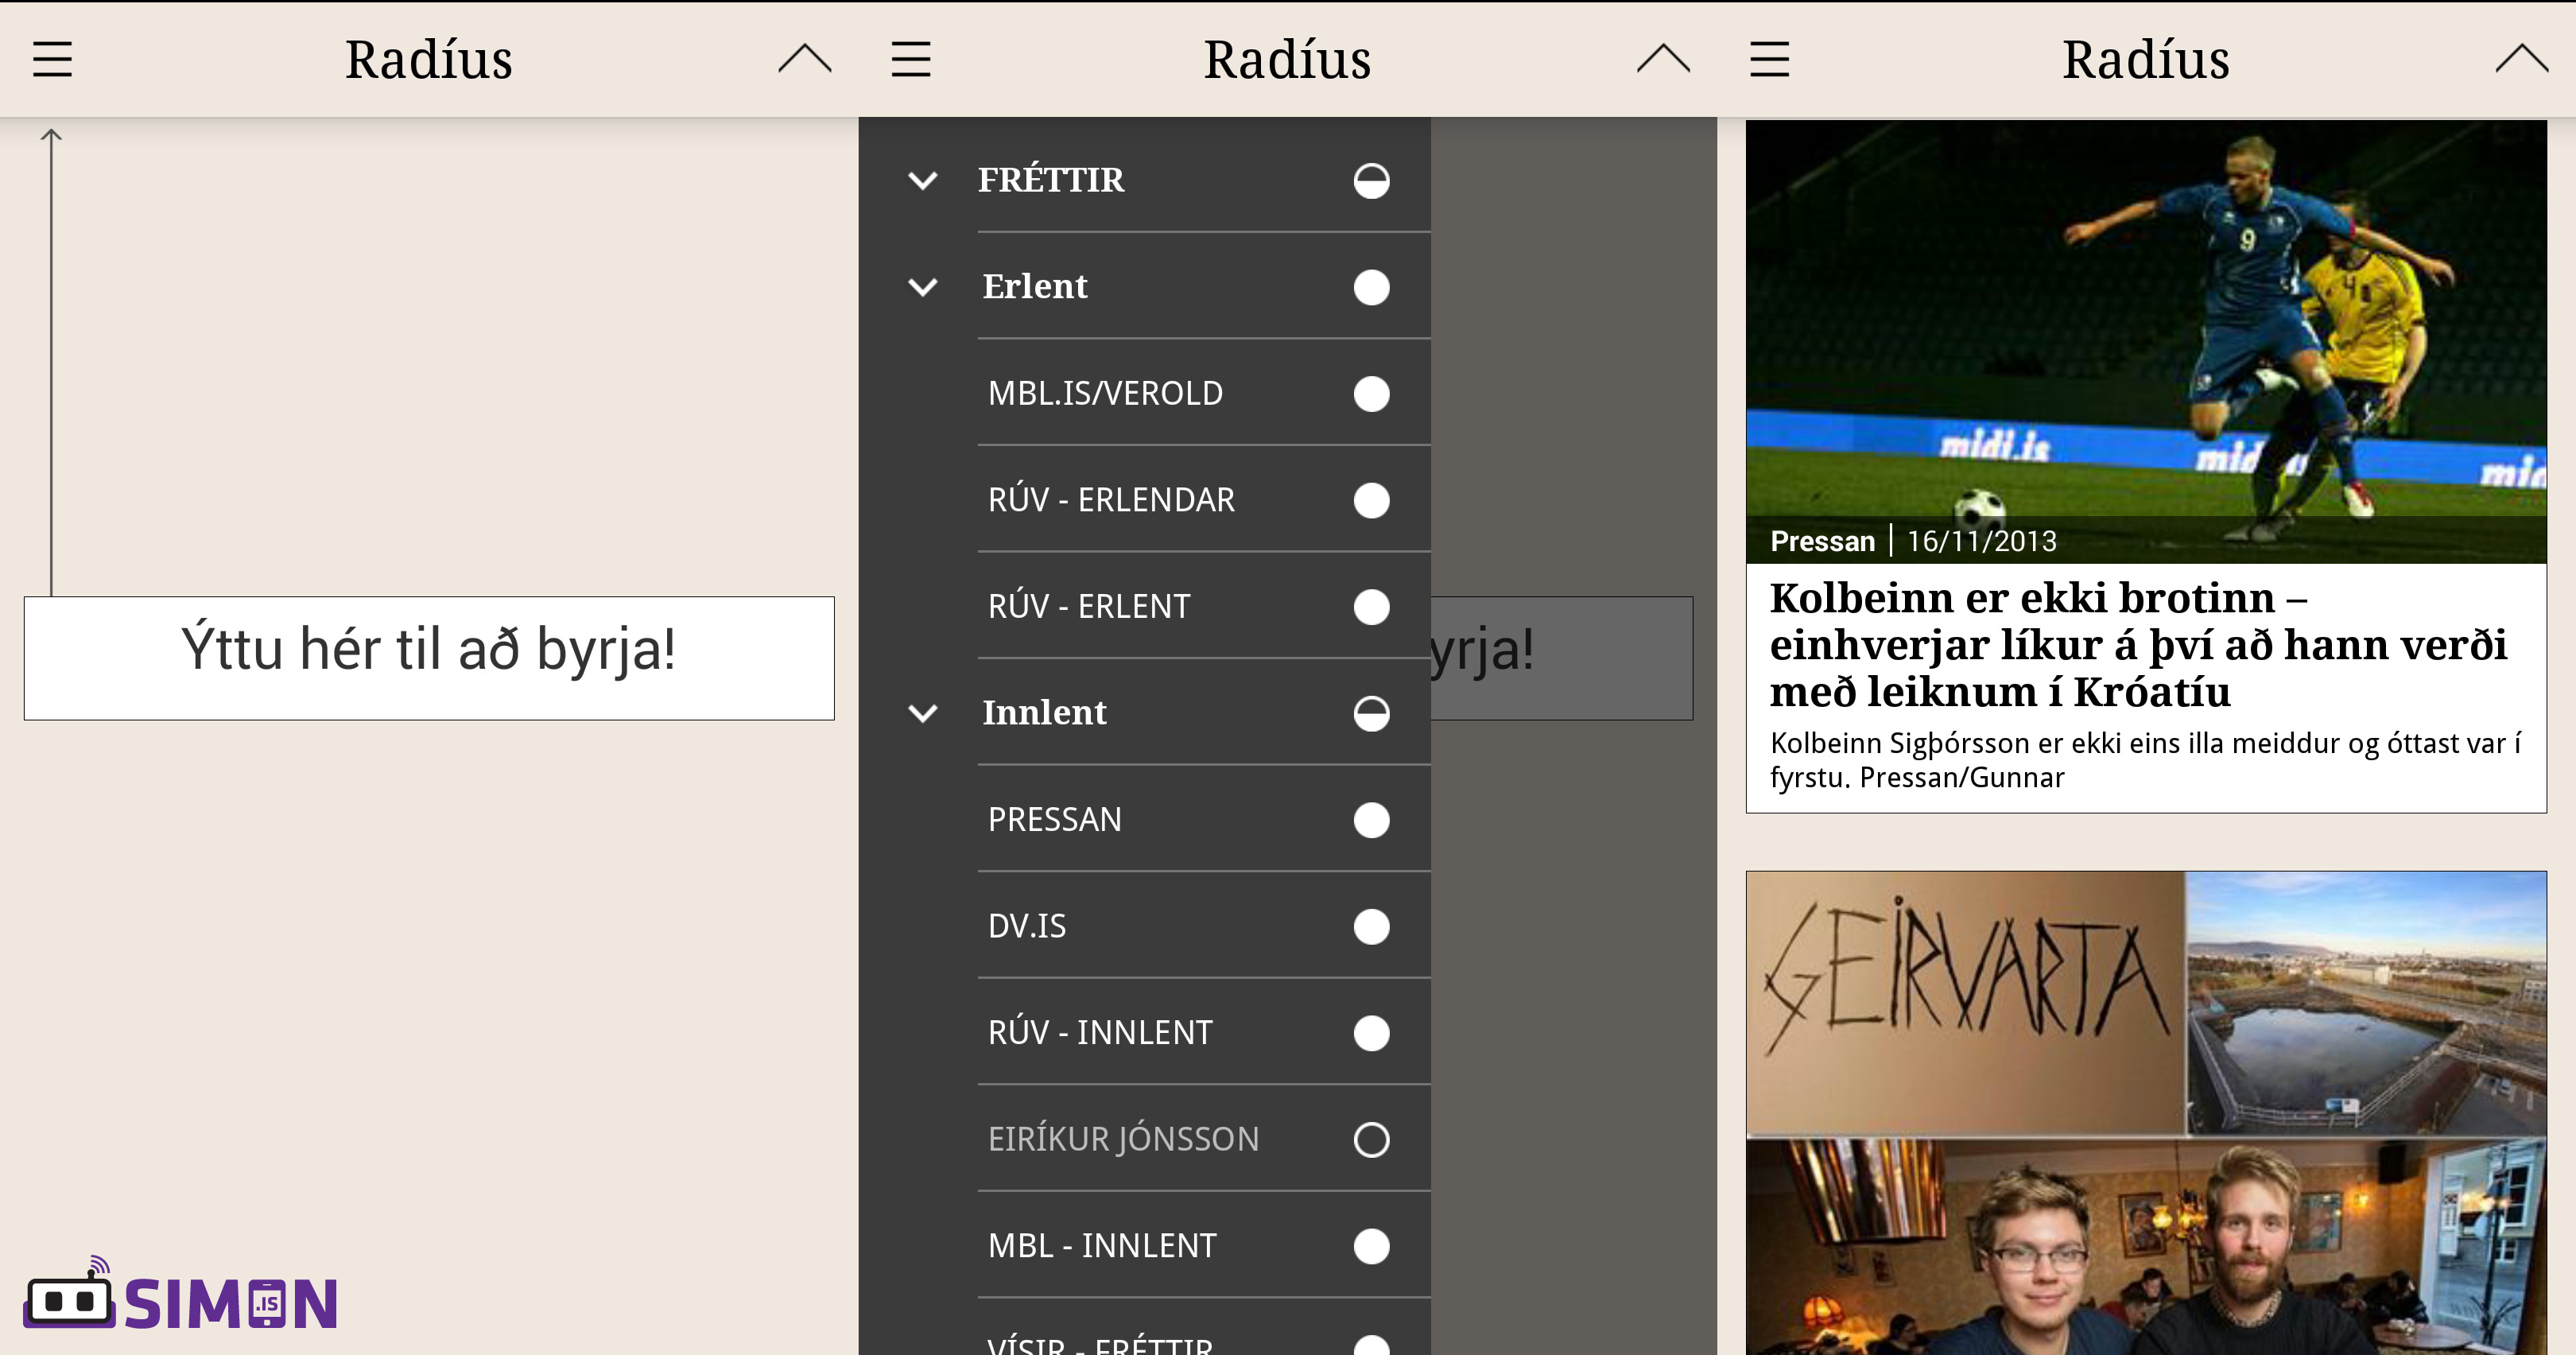
Task: Select RÚV - INNLENT menu entry
Action: 1100,1032
